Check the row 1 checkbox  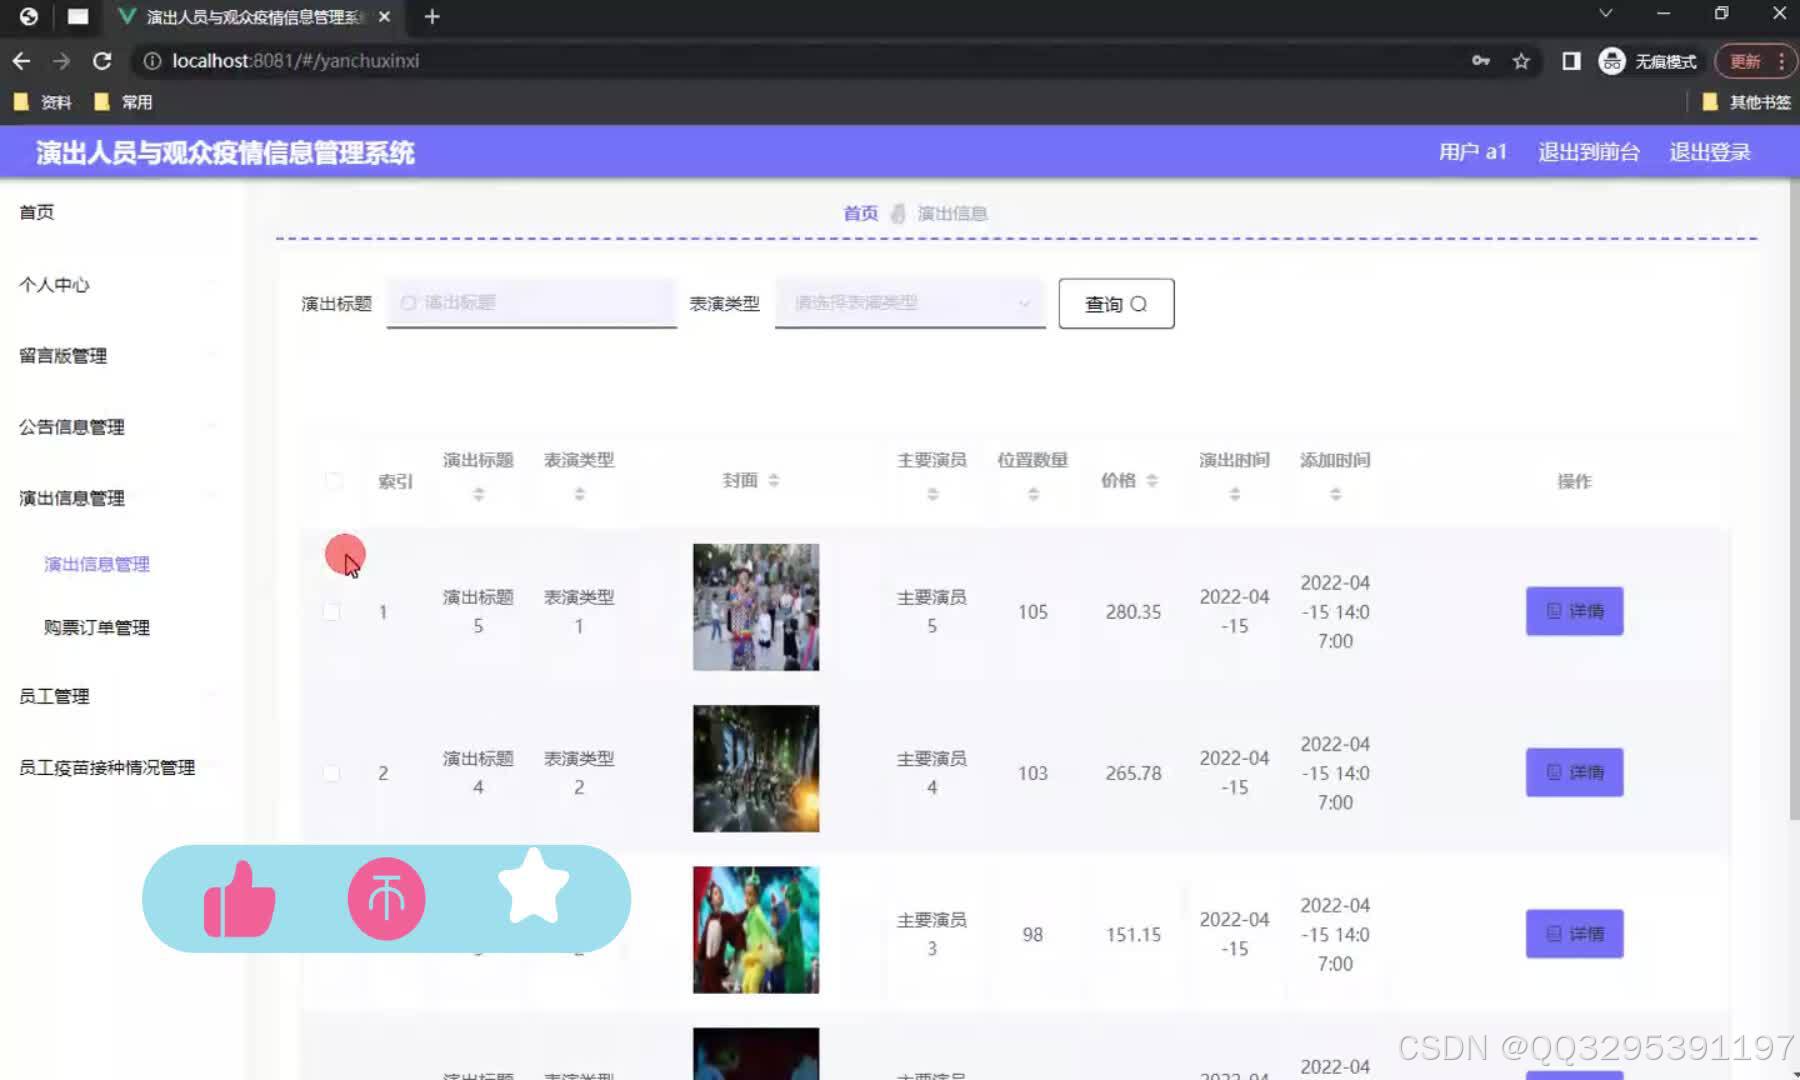pyautogui.click(x=331, y=612)
